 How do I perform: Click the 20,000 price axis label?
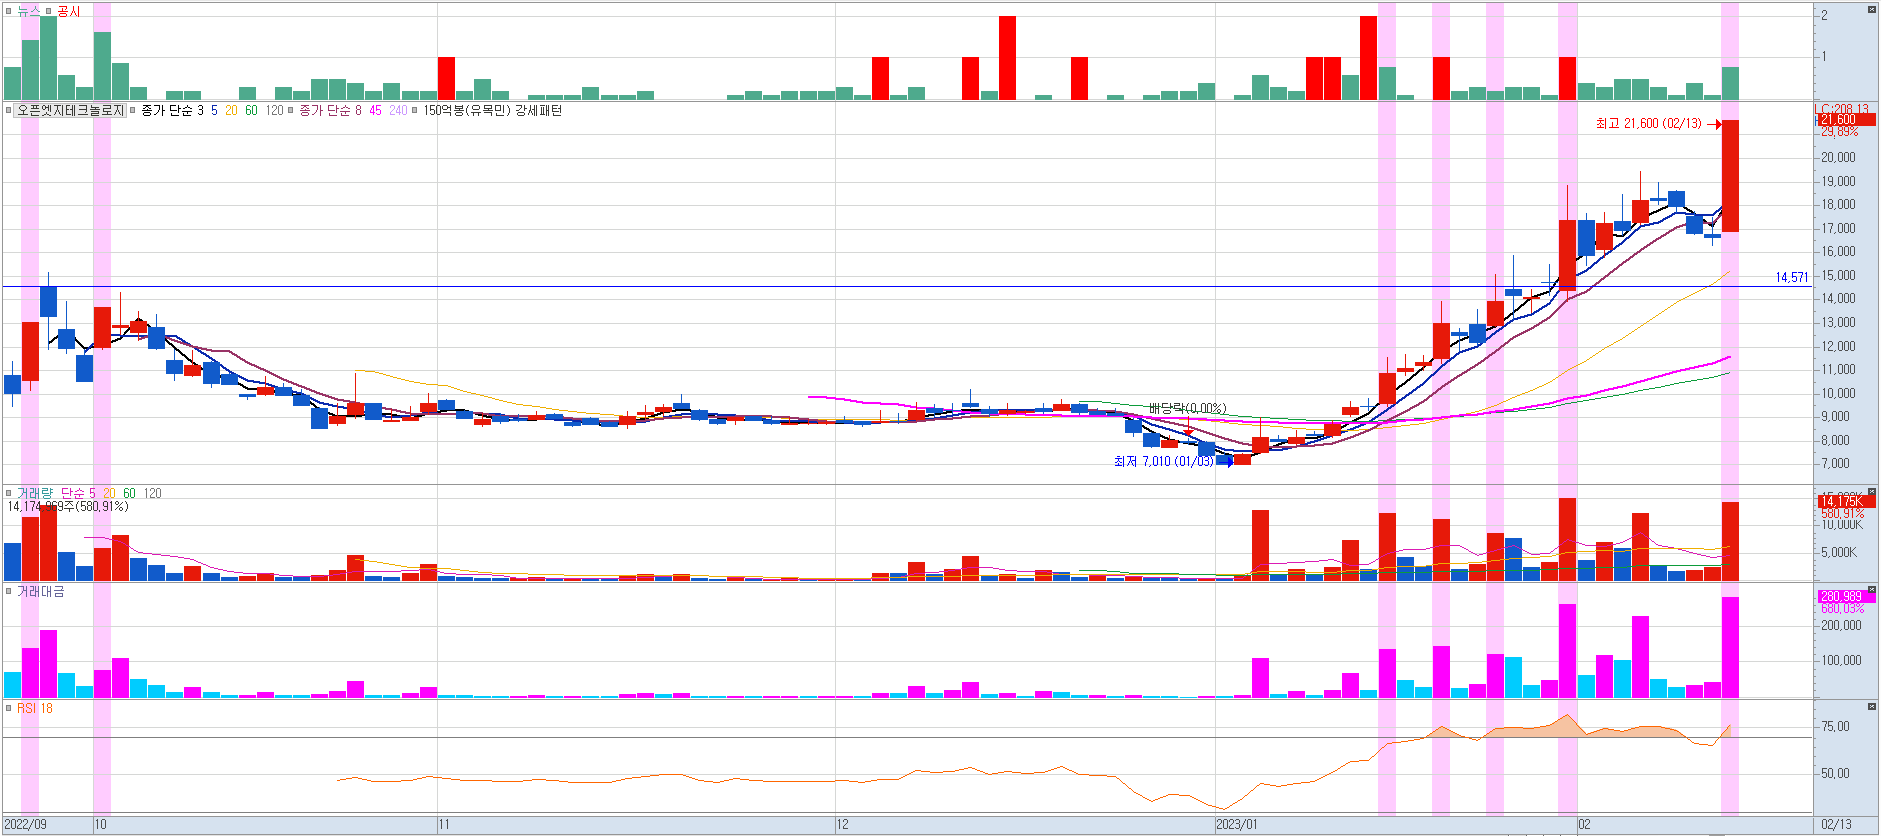pos(1838,157)
